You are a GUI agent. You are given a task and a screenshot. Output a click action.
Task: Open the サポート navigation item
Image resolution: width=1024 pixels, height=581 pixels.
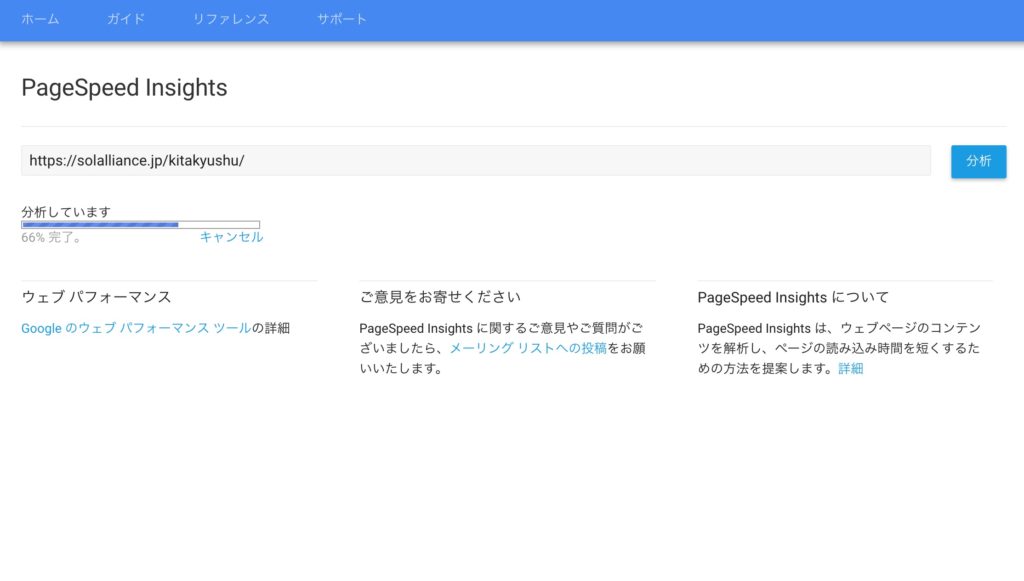[342, 19]
